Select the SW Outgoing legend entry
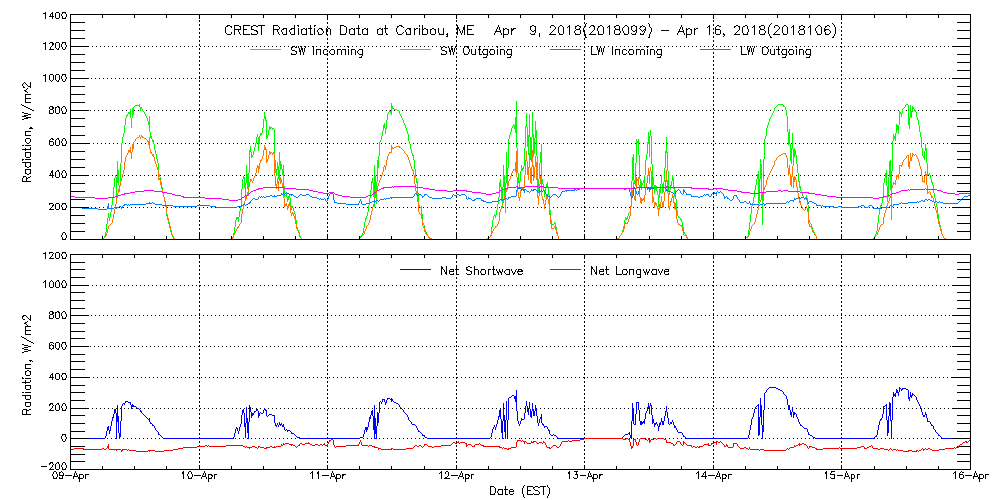This screenshot has height=500, width=1000. click(476, 51)
